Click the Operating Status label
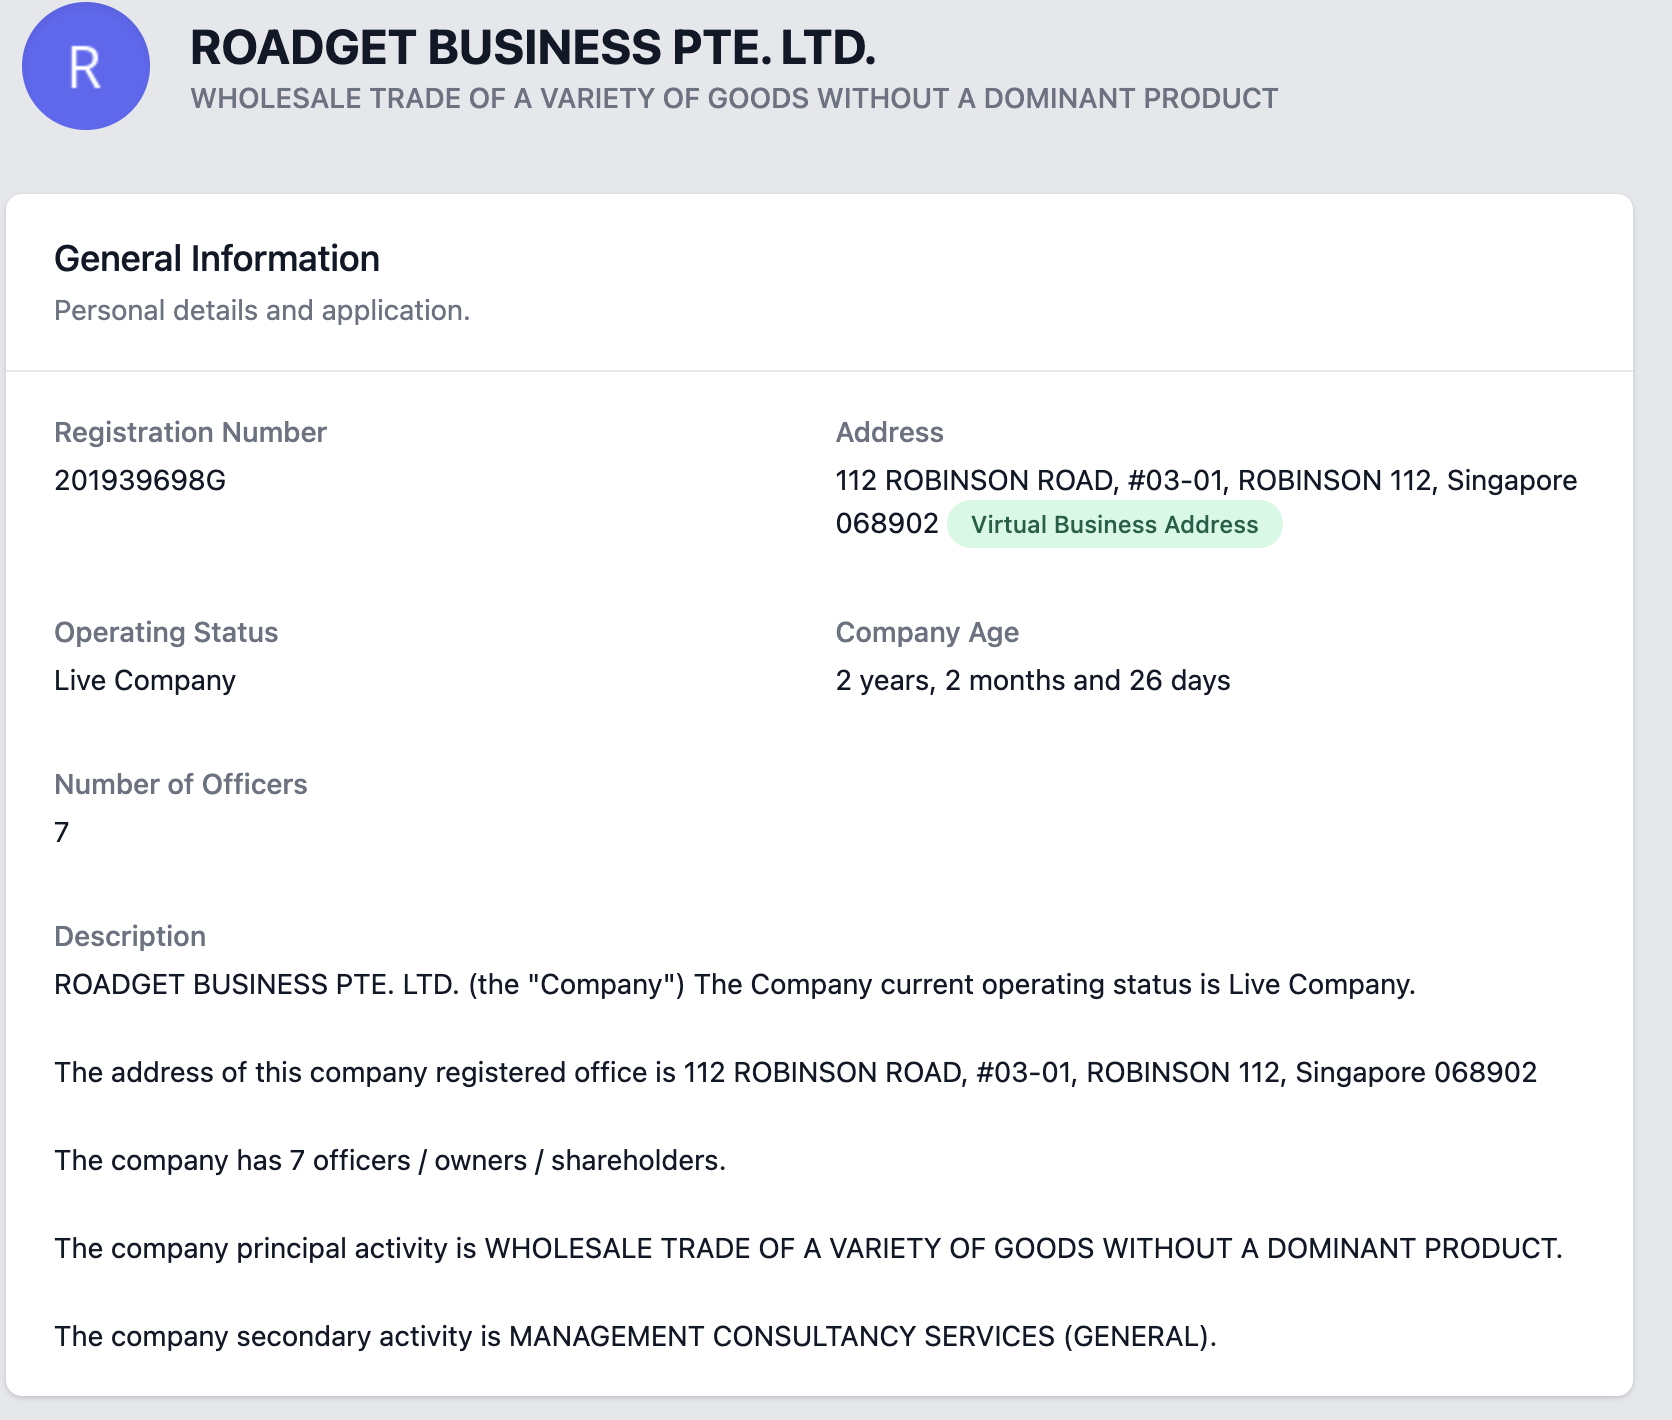1672x1420 pixels. [166, 632]
